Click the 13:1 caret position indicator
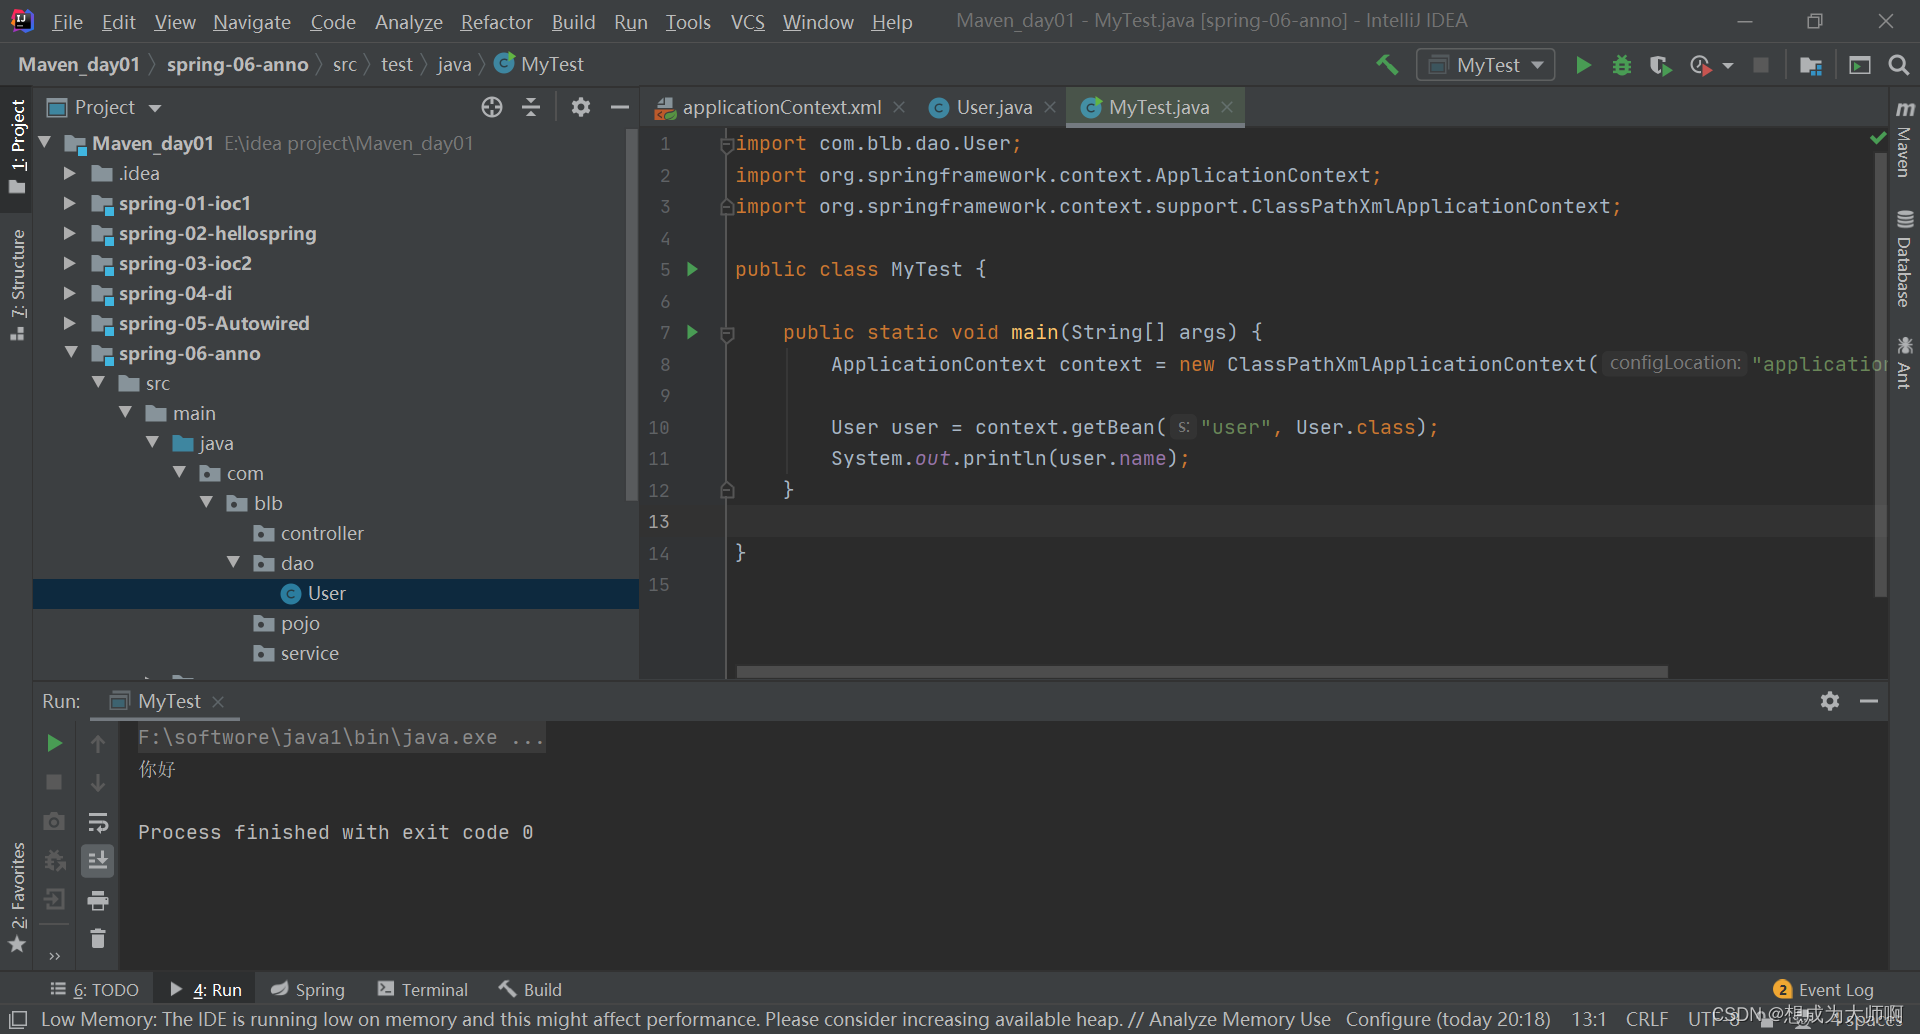 1589,1019
